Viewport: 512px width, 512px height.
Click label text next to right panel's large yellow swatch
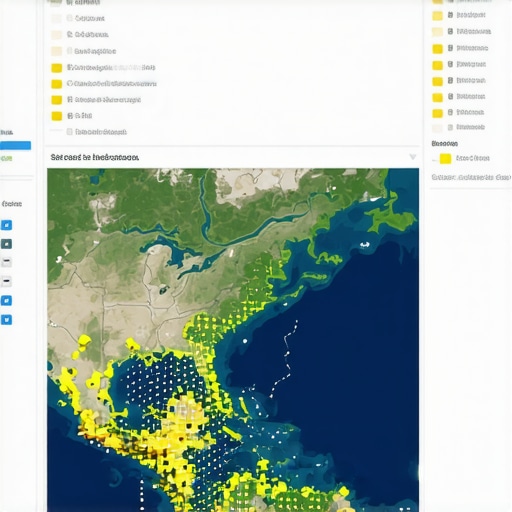(473, 158)
